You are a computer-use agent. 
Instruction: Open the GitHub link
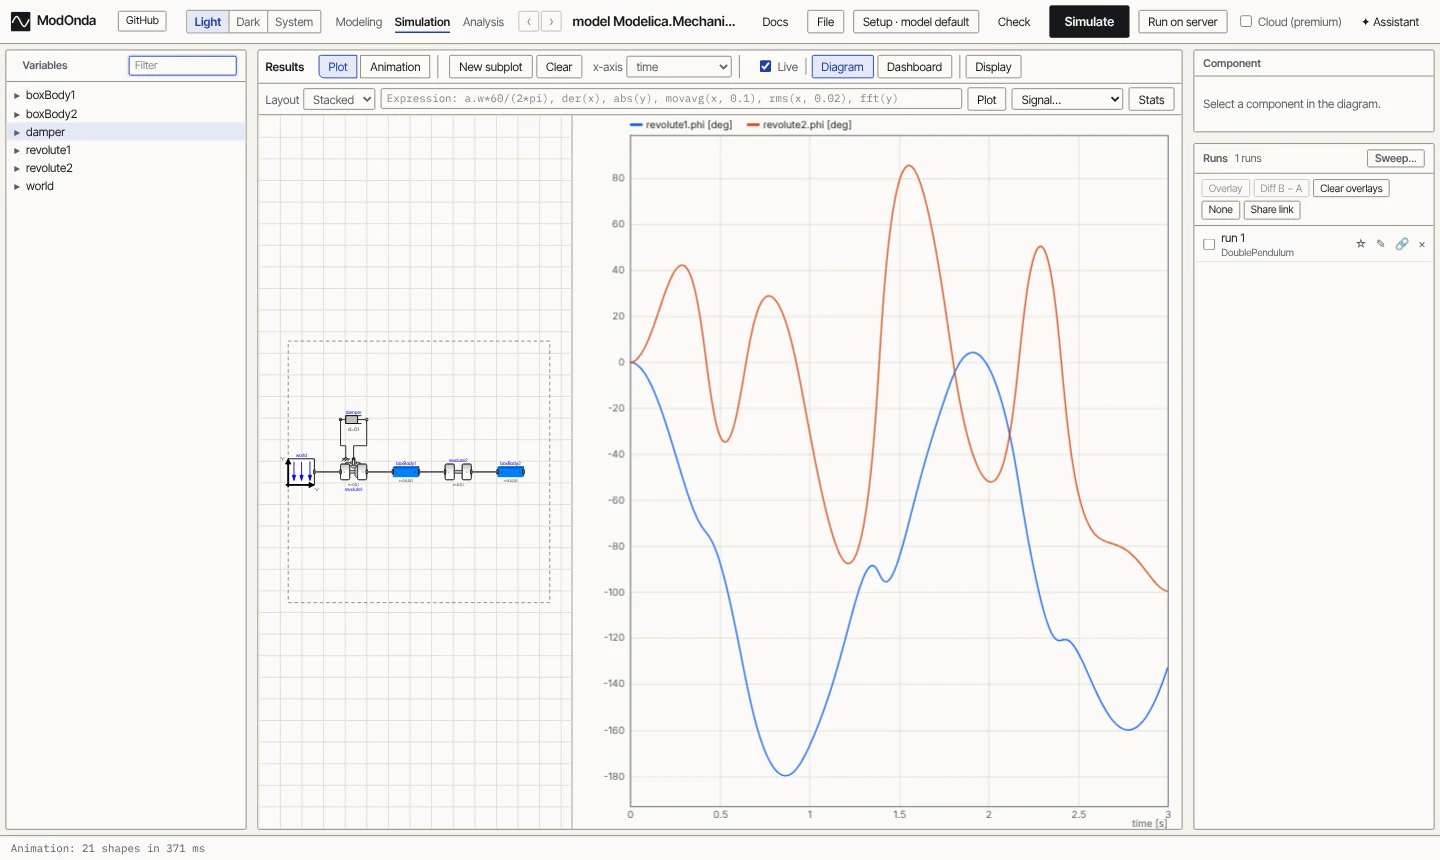pyautogui.click(x=142, y=21)
